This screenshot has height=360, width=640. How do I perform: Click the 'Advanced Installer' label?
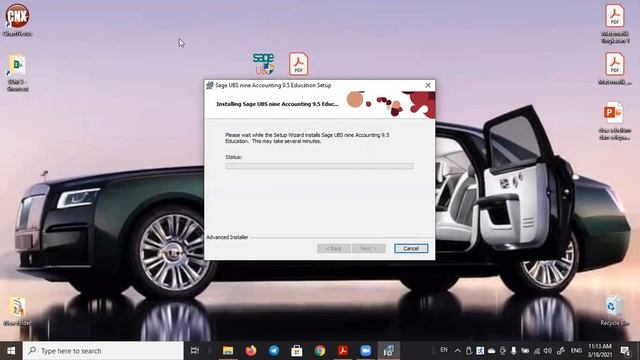pyautogui.click(x=227, y=237)
